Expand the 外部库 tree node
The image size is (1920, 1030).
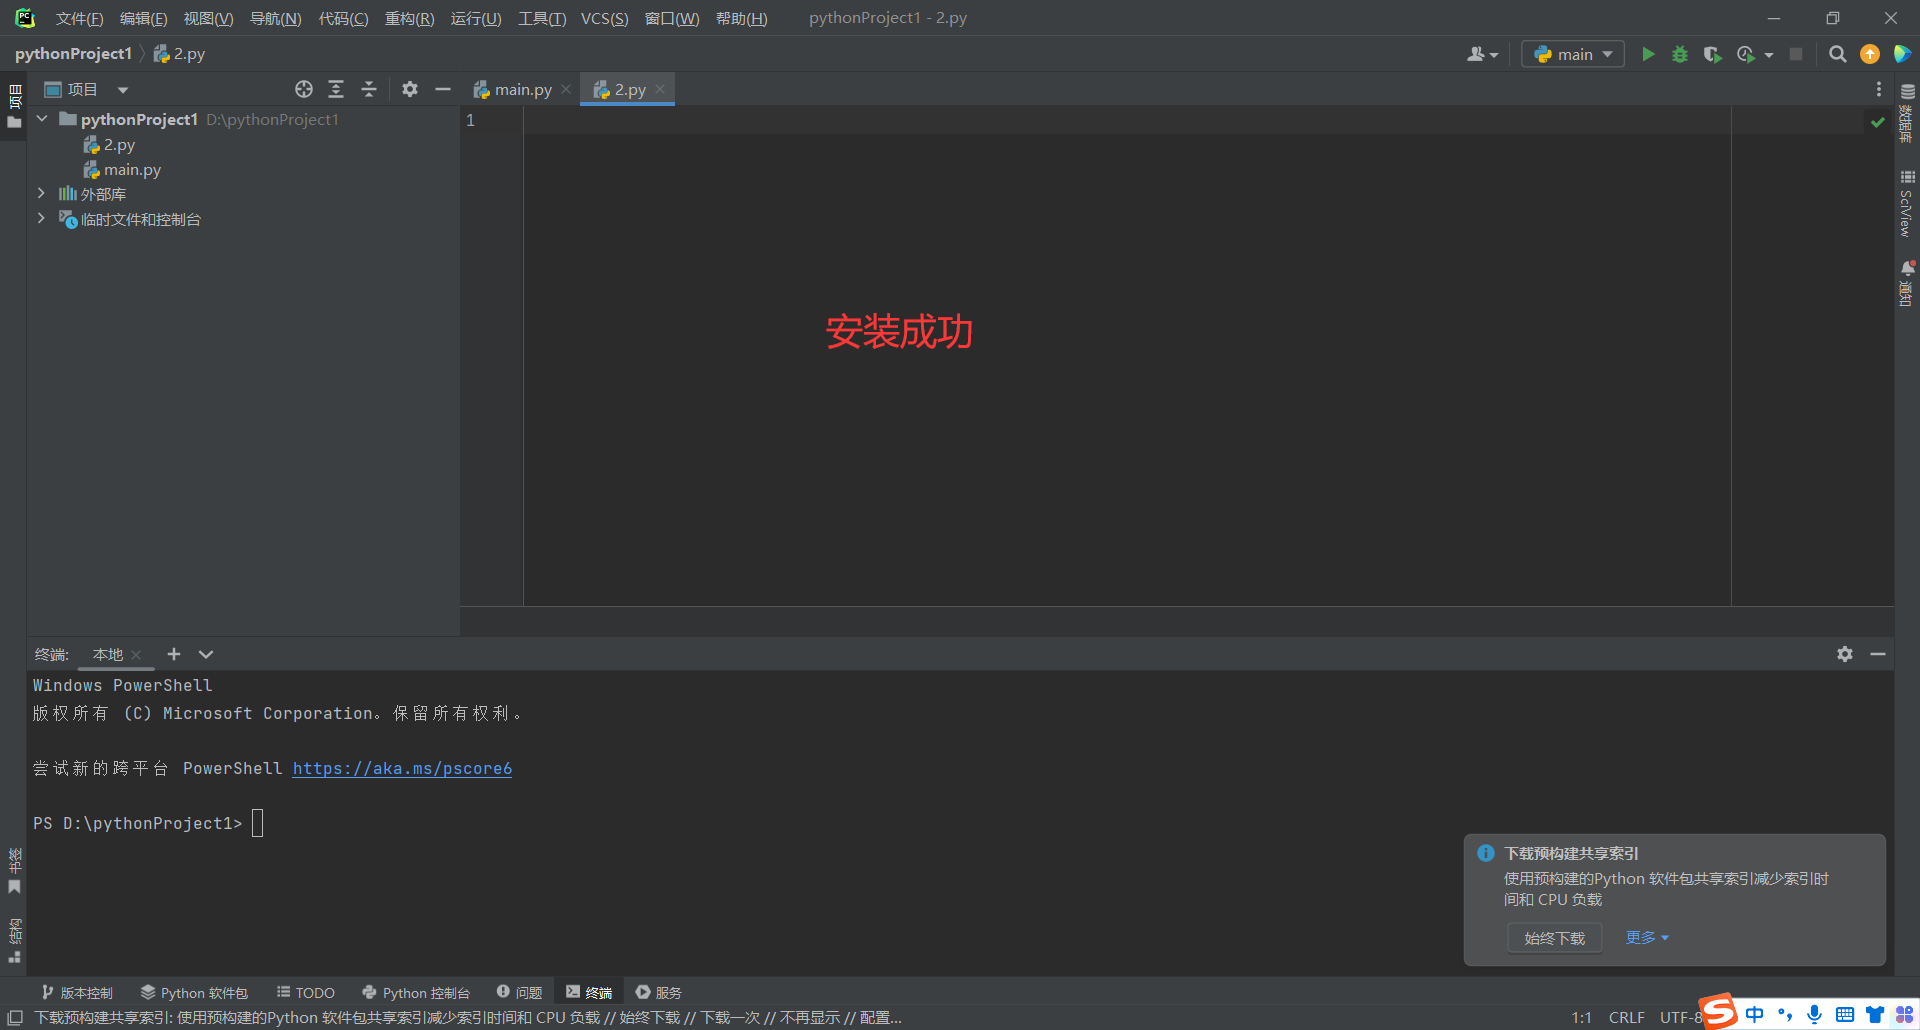pos(41,193)
